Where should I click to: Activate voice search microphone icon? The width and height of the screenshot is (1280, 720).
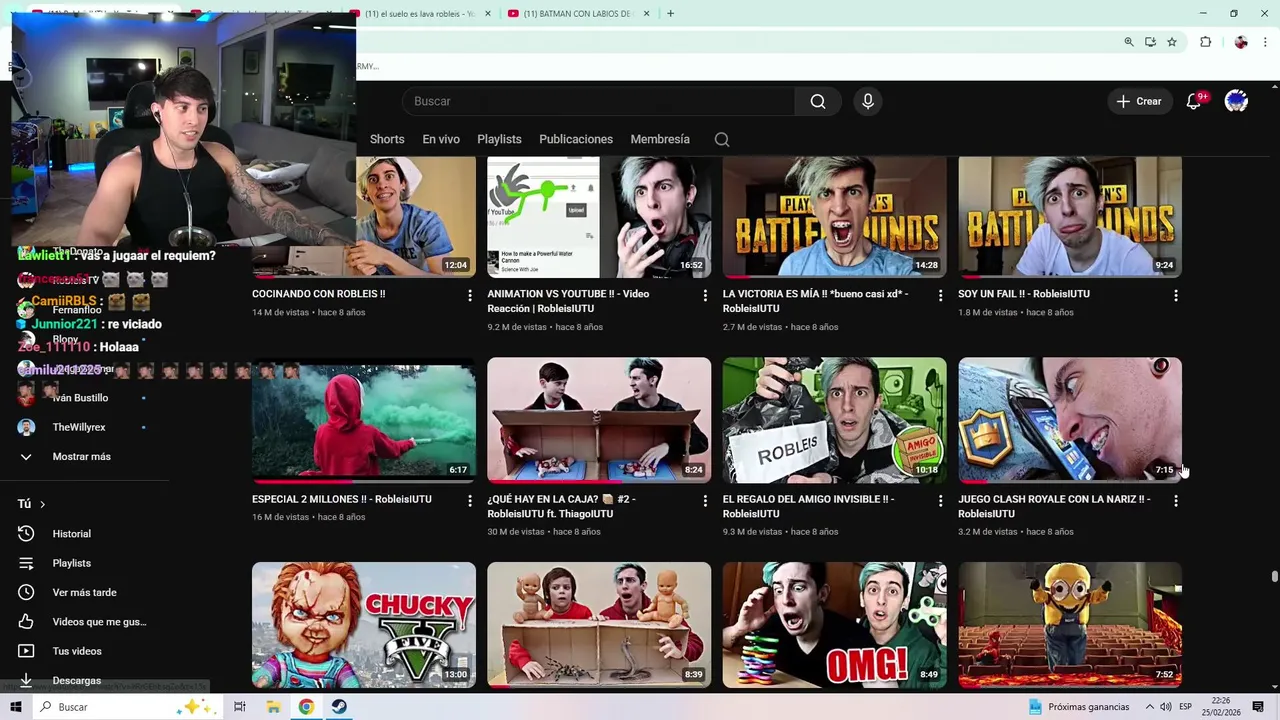point(868,101)
